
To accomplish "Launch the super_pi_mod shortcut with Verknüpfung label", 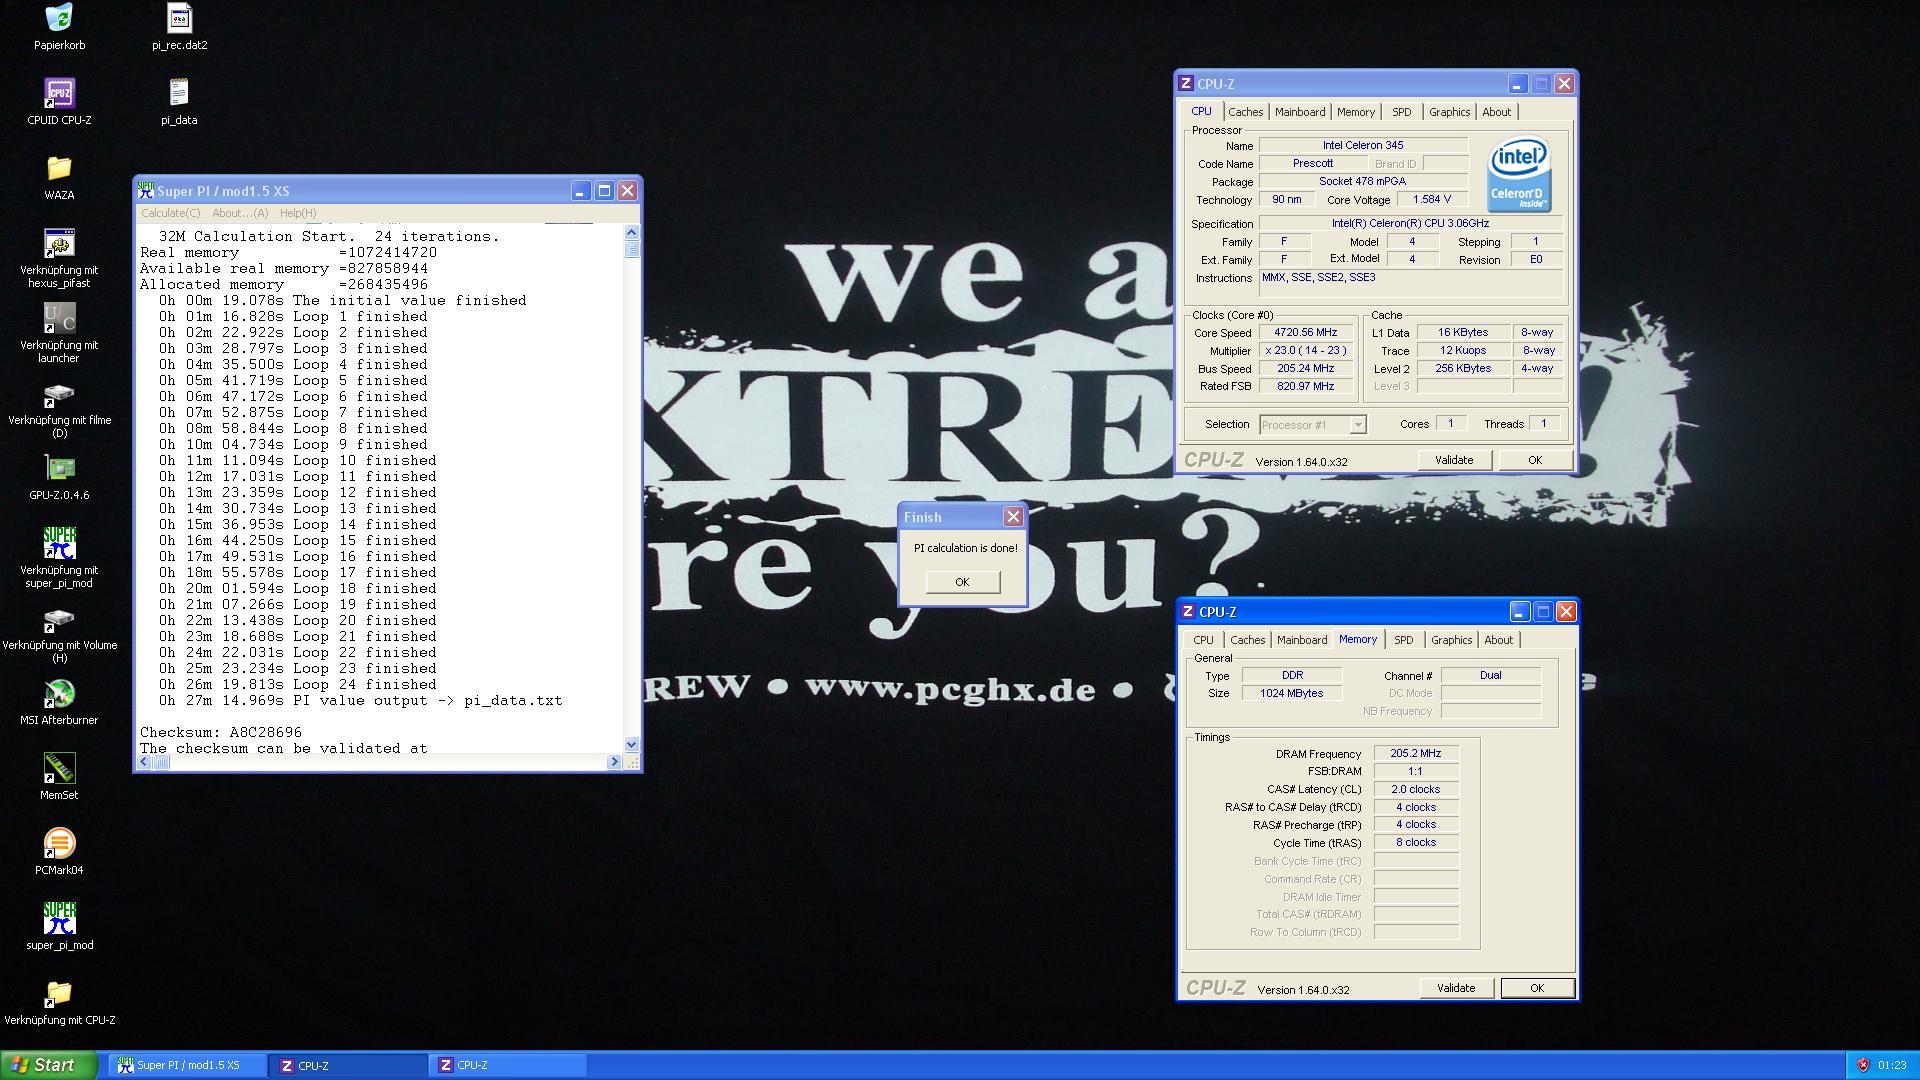I will pos(59,543).
